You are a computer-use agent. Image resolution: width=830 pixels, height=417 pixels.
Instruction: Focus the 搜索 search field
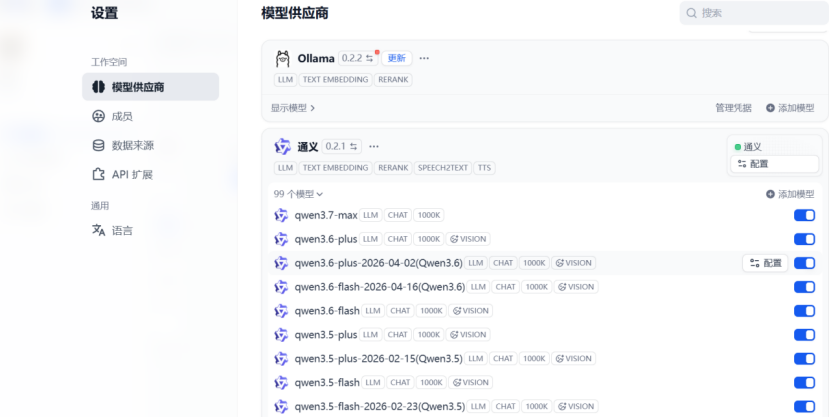point(754,13)
